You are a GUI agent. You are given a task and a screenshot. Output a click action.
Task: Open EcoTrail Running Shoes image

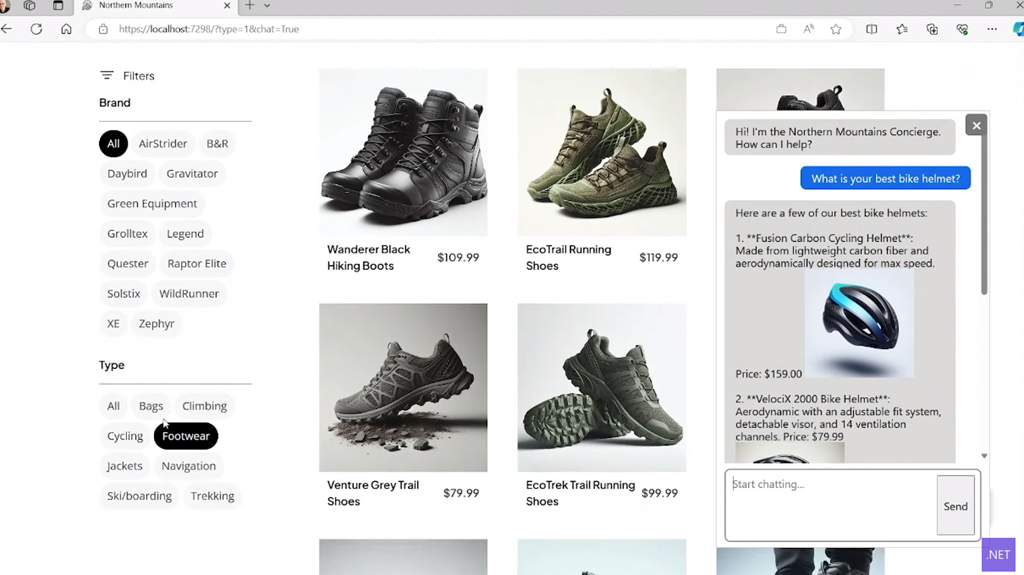coord(601,152)
